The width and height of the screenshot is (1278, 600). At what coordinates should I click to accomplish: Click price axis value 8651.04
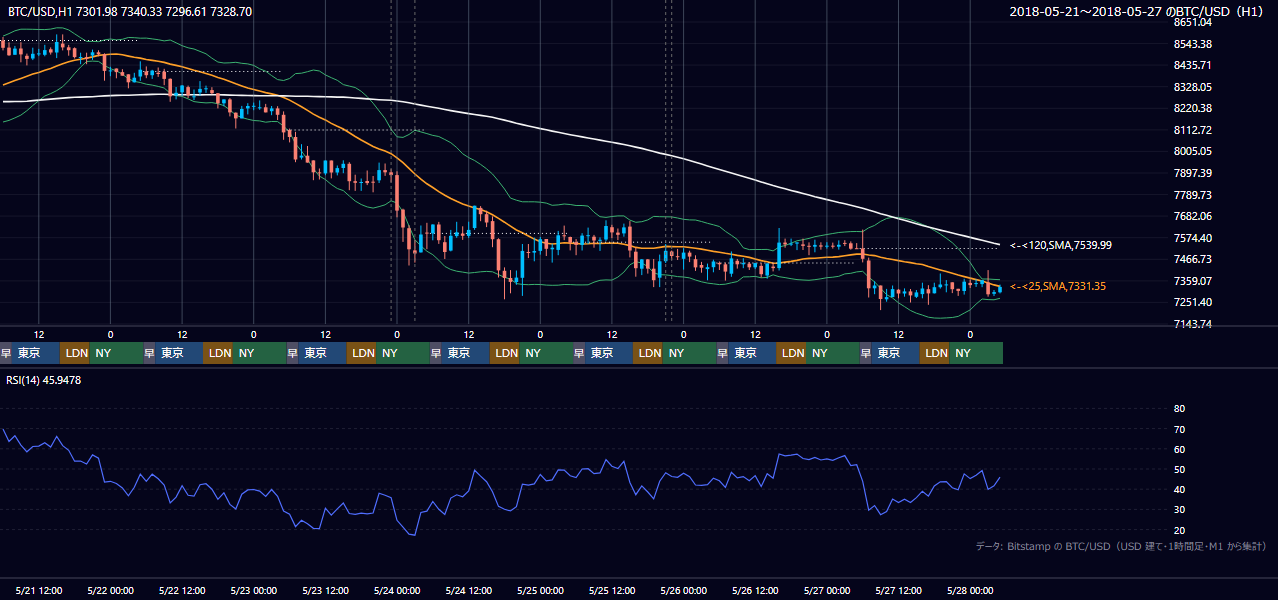pyautogui.click(x=1193, y=22)
